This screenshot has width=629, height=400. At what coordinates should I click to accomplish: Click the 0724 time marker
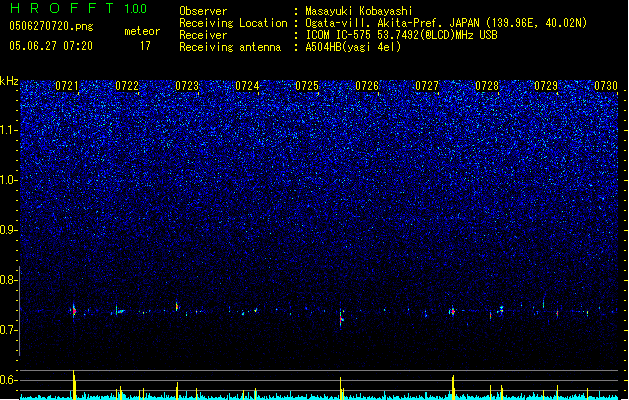[x=247, y=86]
